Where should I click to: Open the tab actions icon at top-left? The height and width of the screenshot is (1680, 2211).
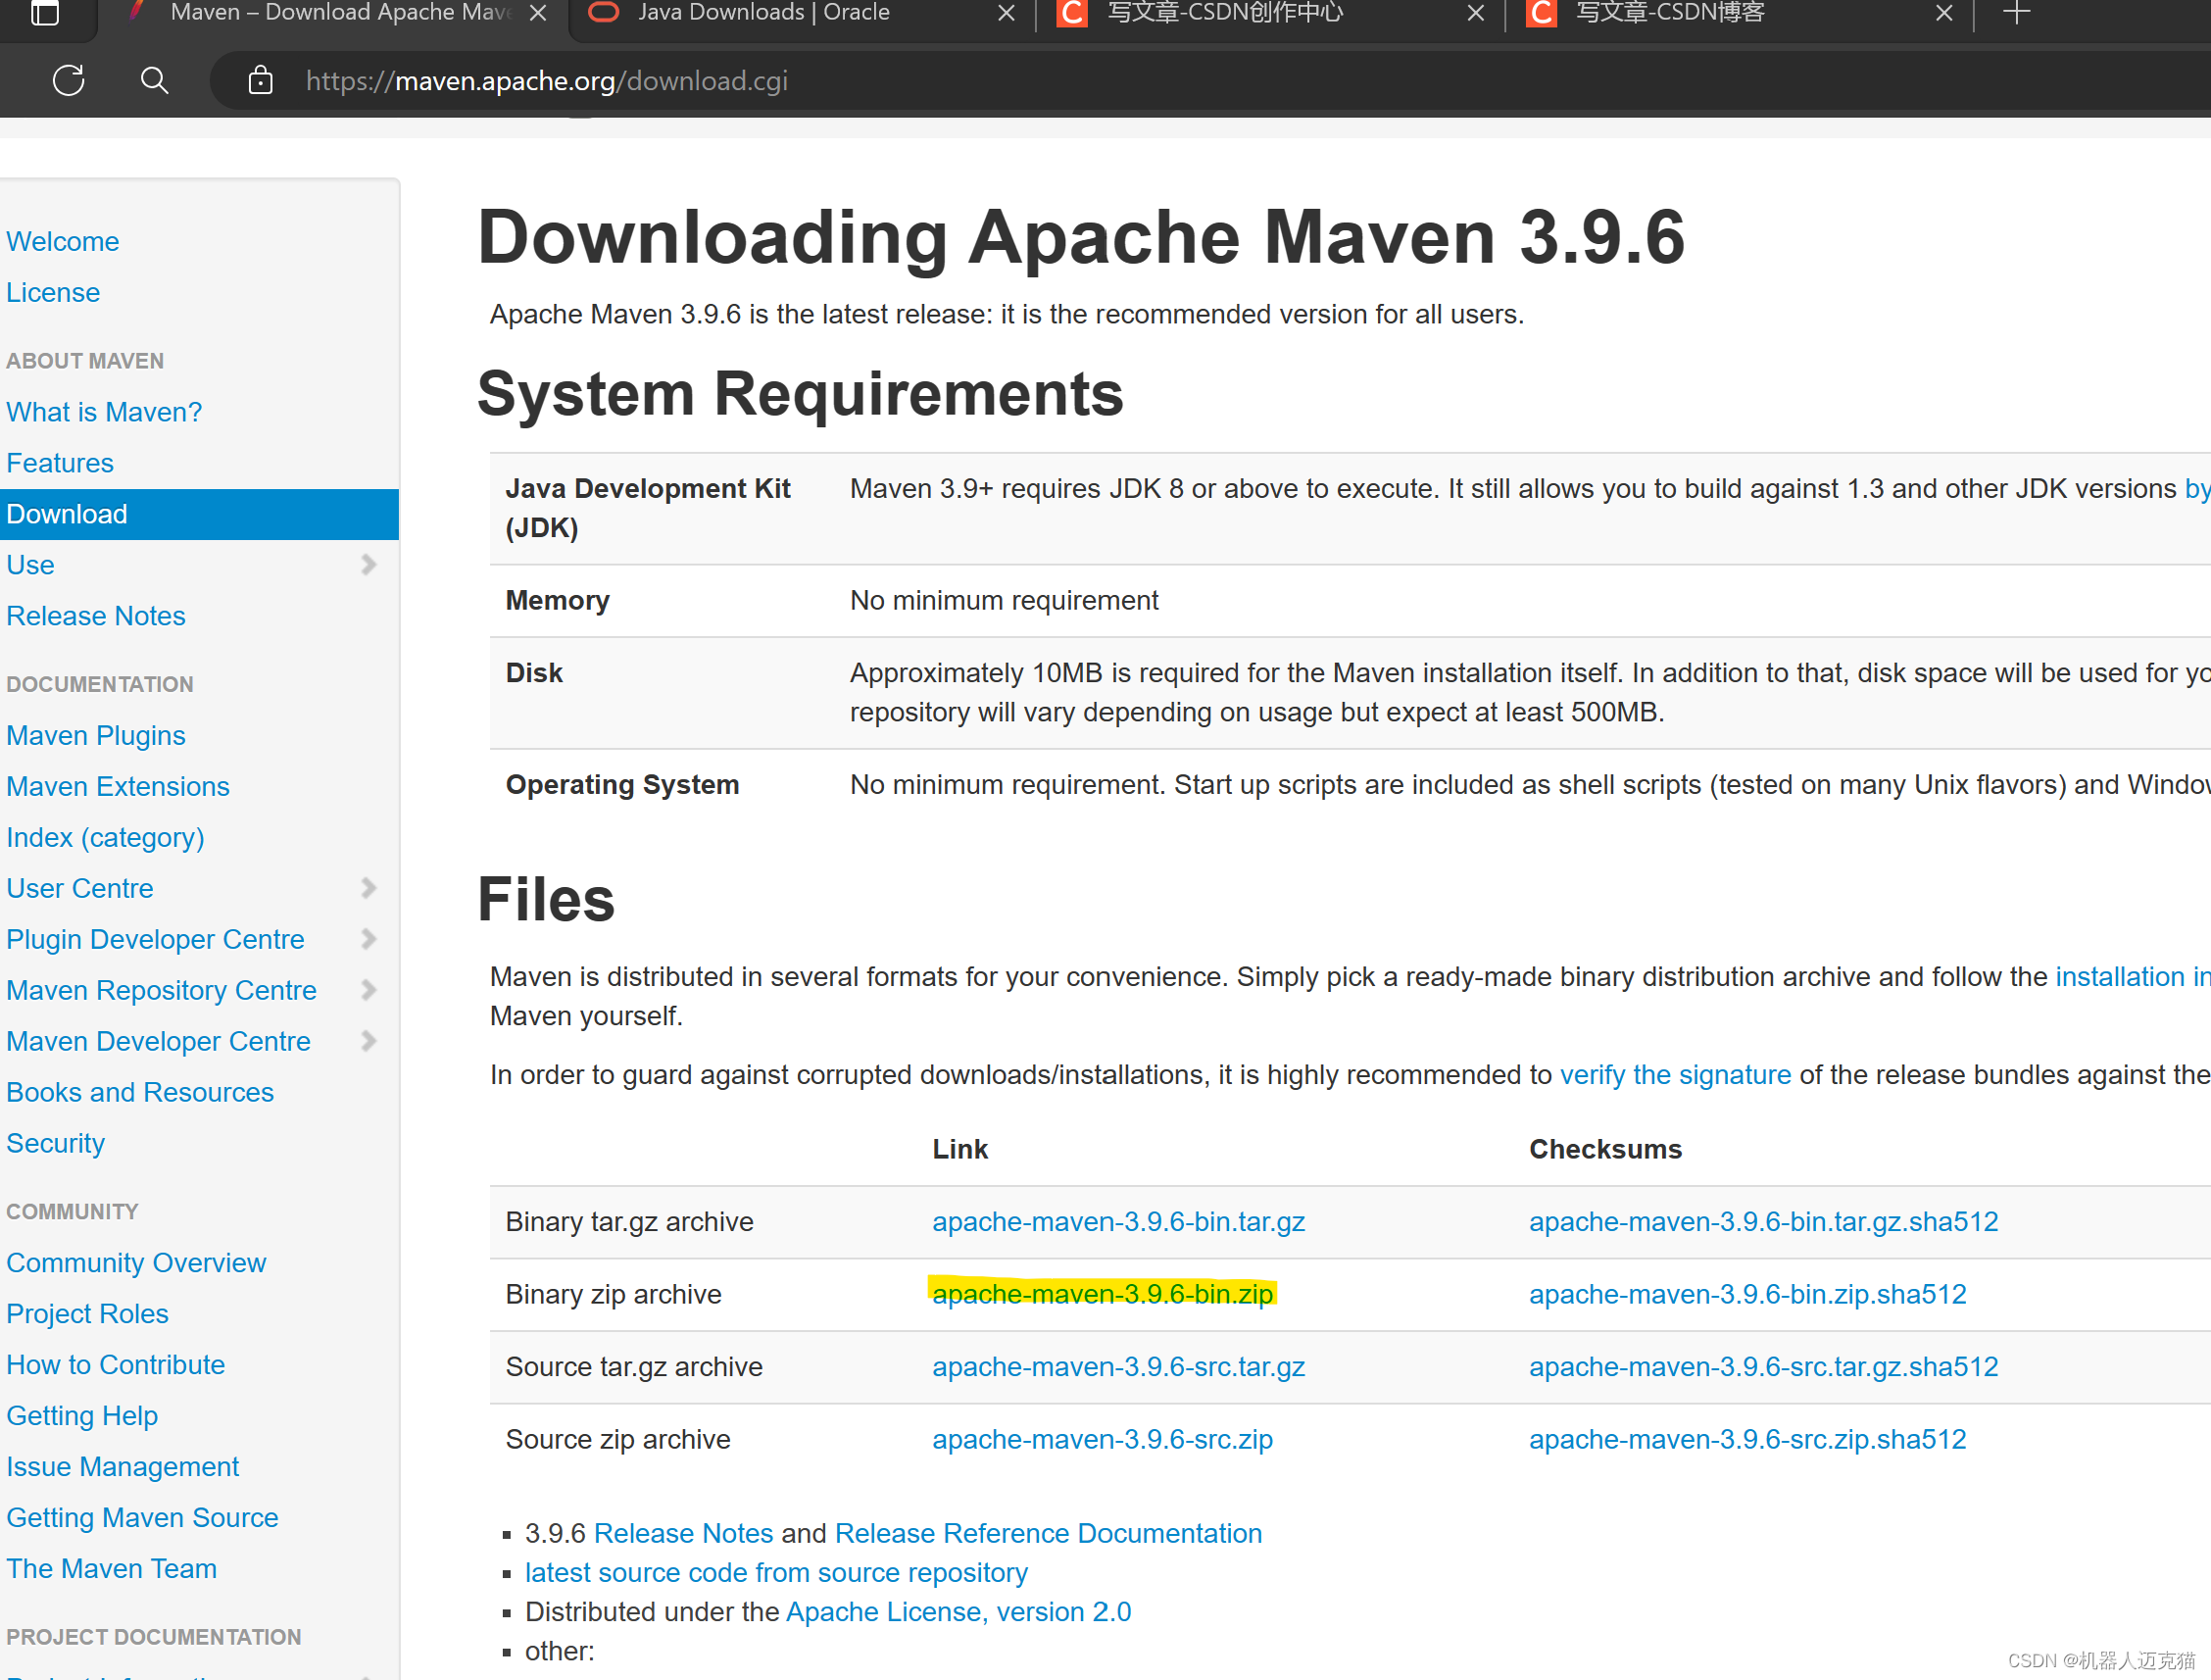pyautogui.click(x=45, y=13)
